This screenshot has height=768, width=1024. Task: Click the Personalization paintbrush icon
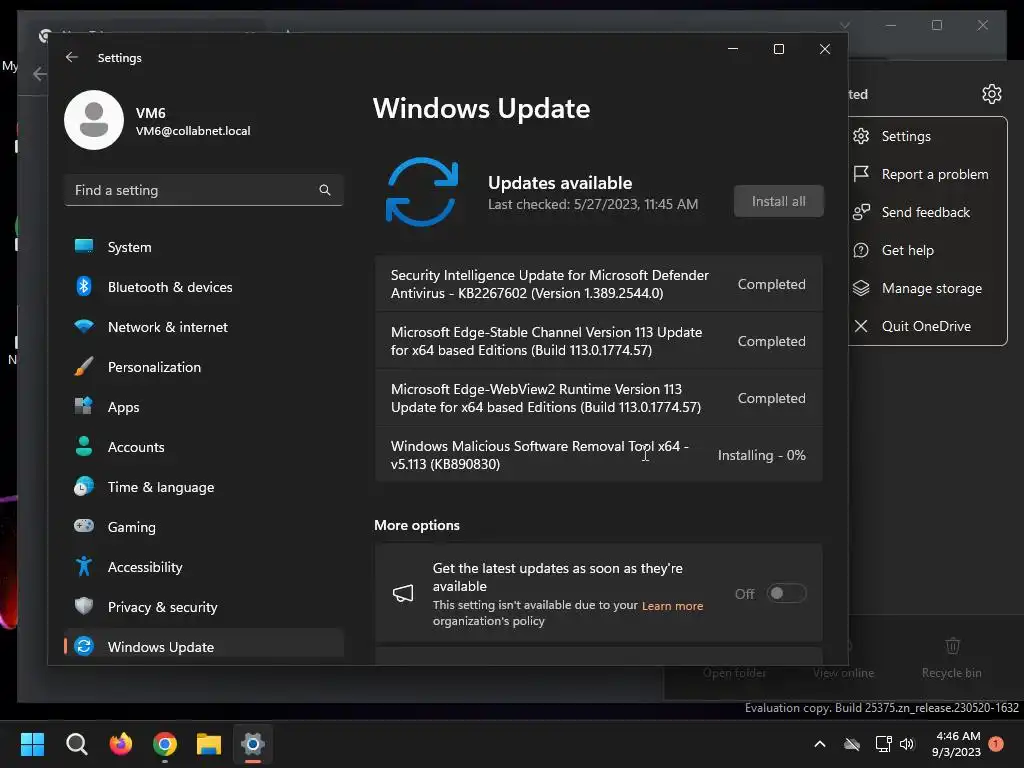coord(84,366)
